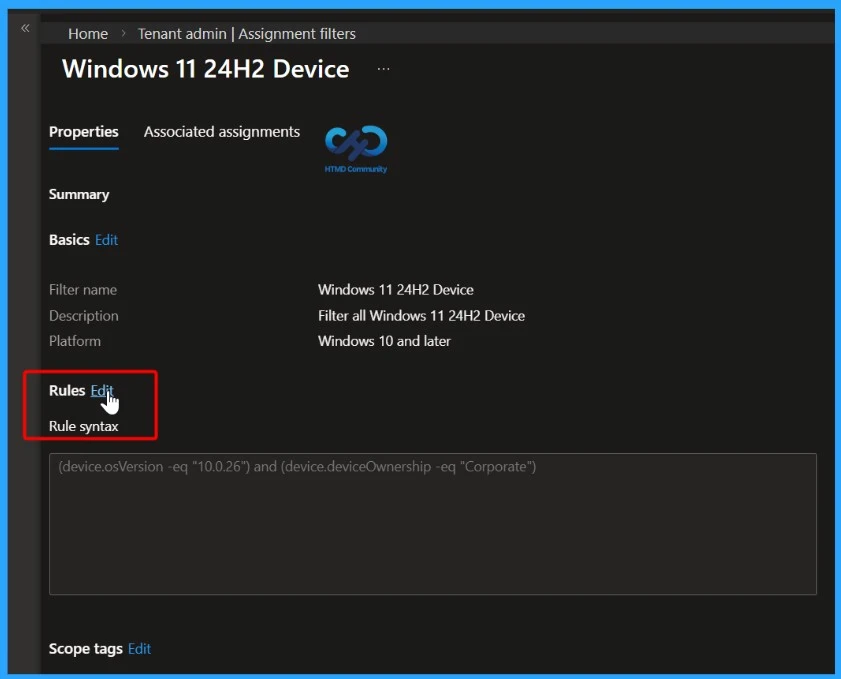
Task: Edit the Basics section
Action: point(106,239)
